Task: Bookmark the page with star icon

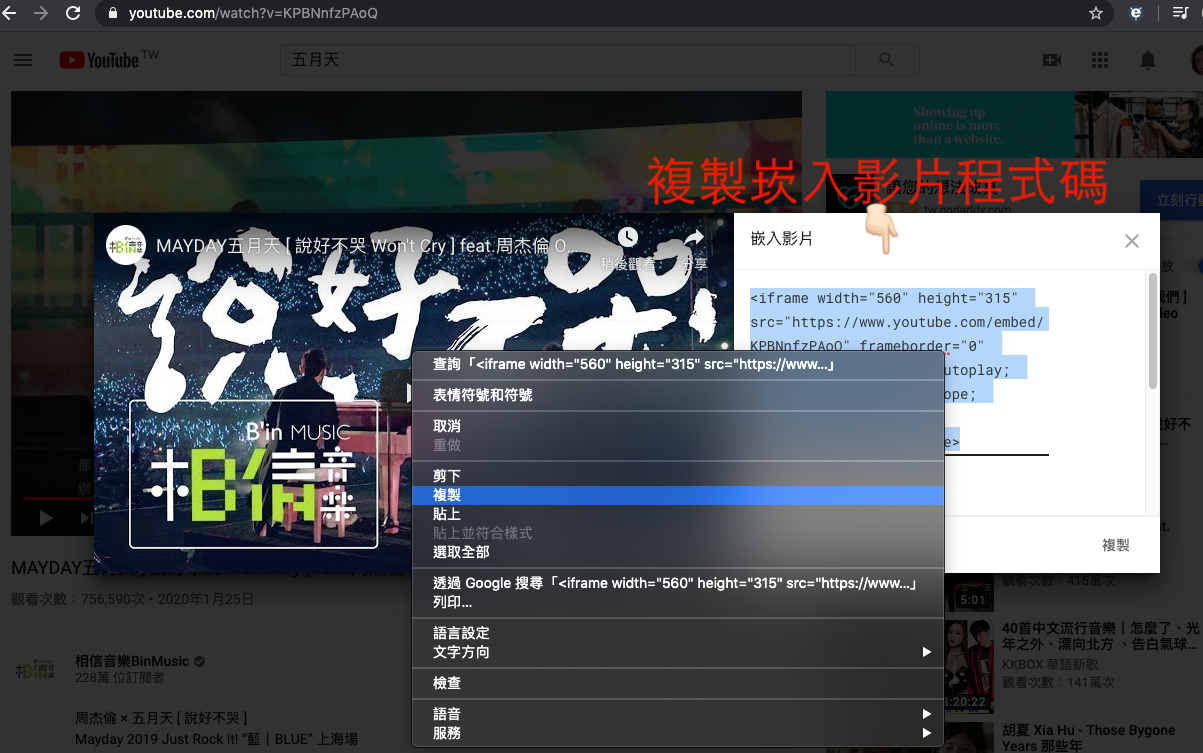Action: coord(1096,14)
